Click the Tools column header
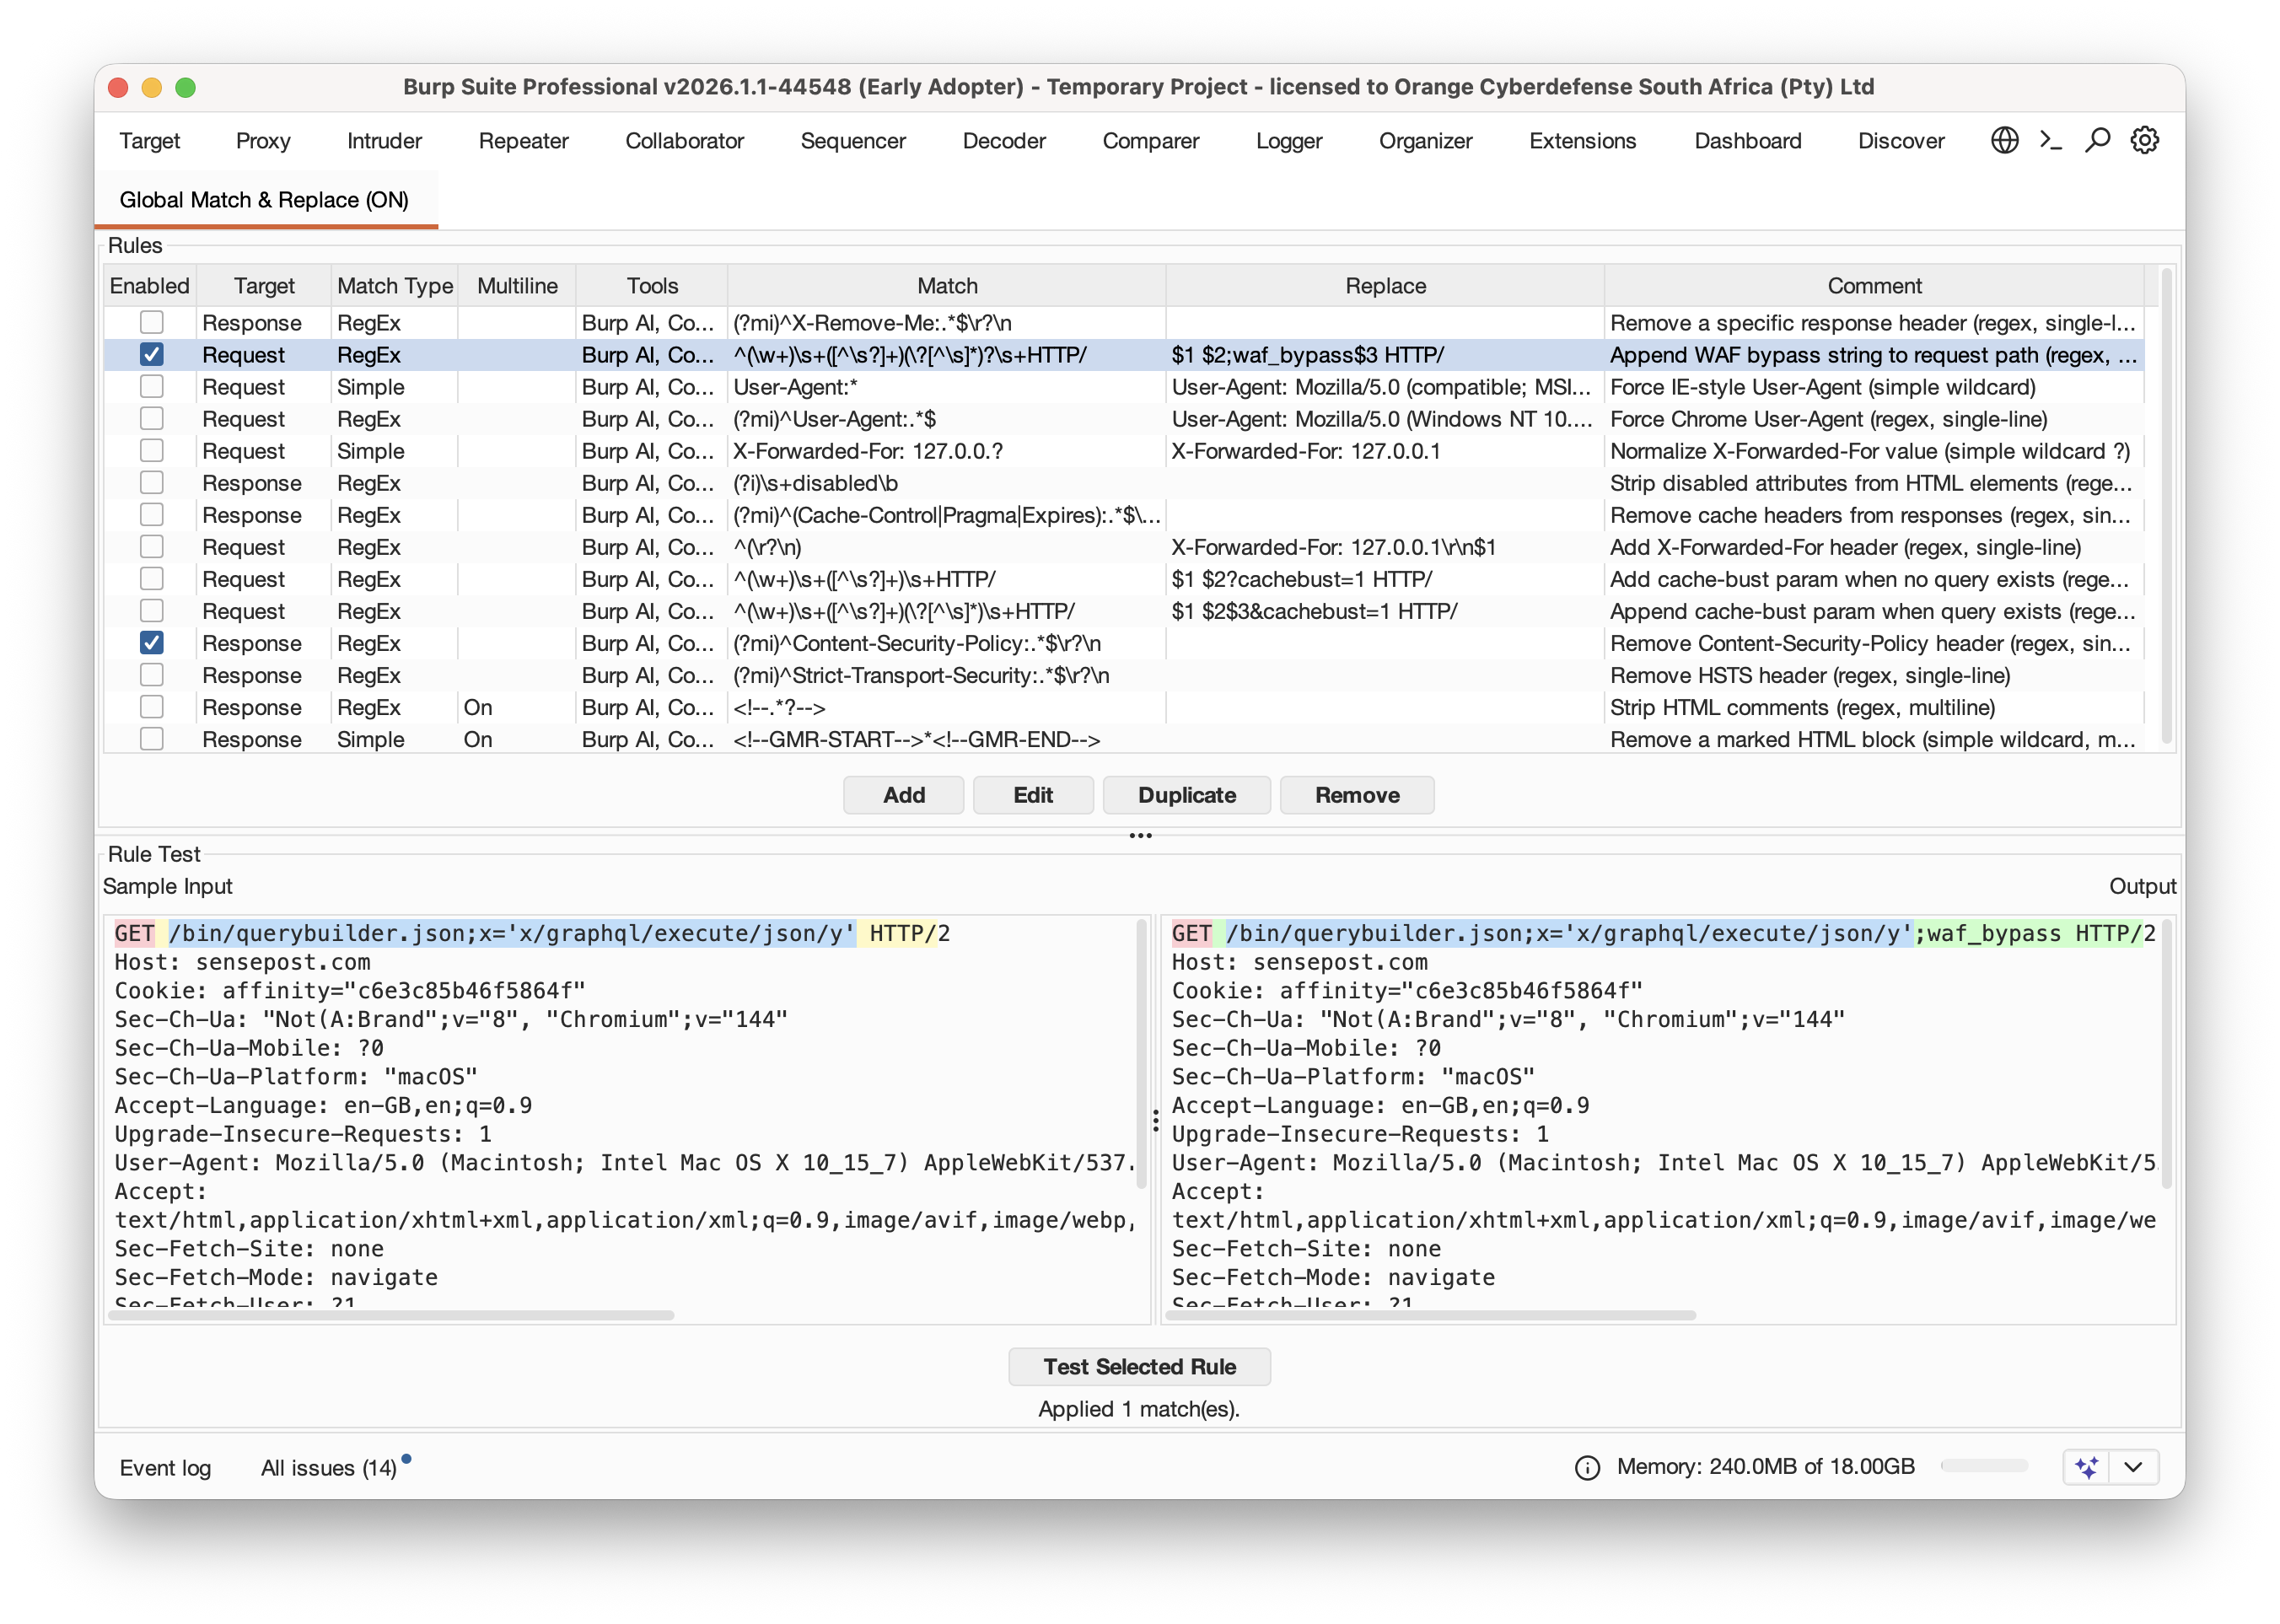The image size is (2280, 1624). 652,286
